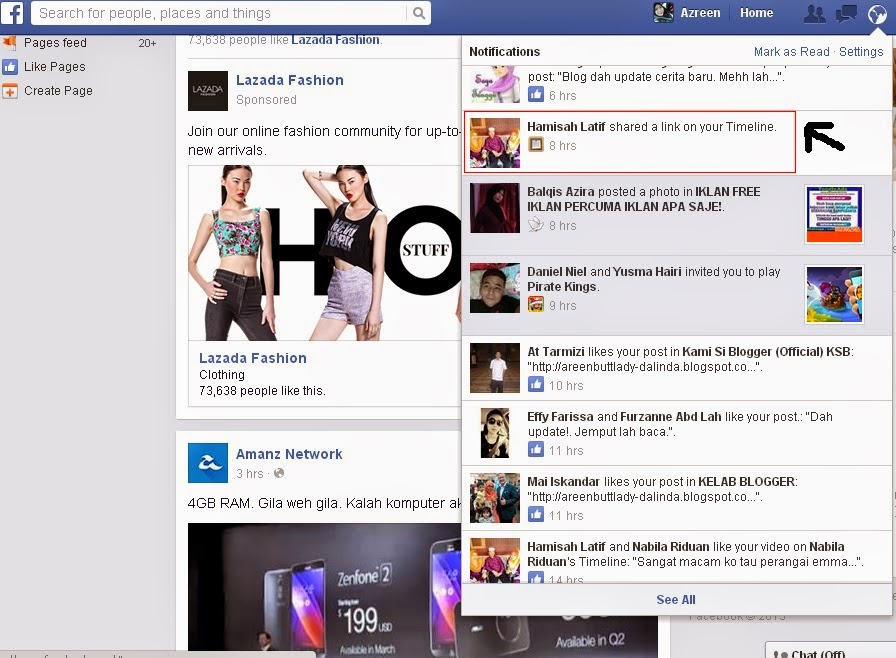The image size is (896, 658).
Task: Open friend requests icon in top bar
Action: coord(814,14)
